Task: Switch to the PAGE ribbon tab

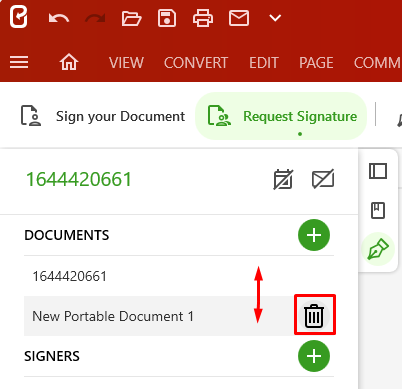Action: pos(316,63)
